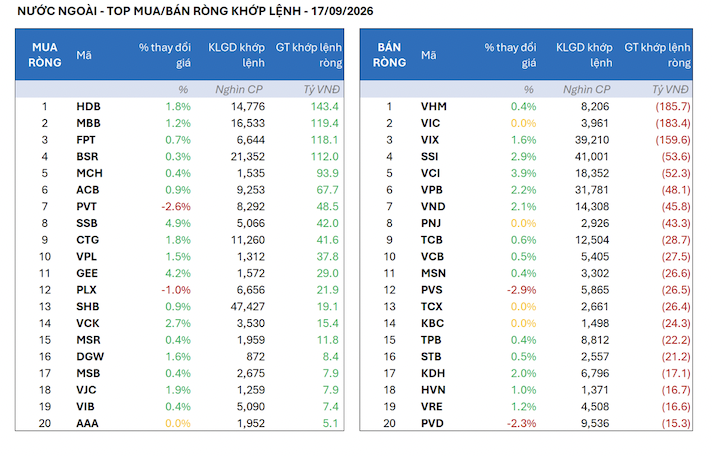Click the CTG ticker cell
The height and width of the screenshot is (456, 712).
click(x=88, y=240)
